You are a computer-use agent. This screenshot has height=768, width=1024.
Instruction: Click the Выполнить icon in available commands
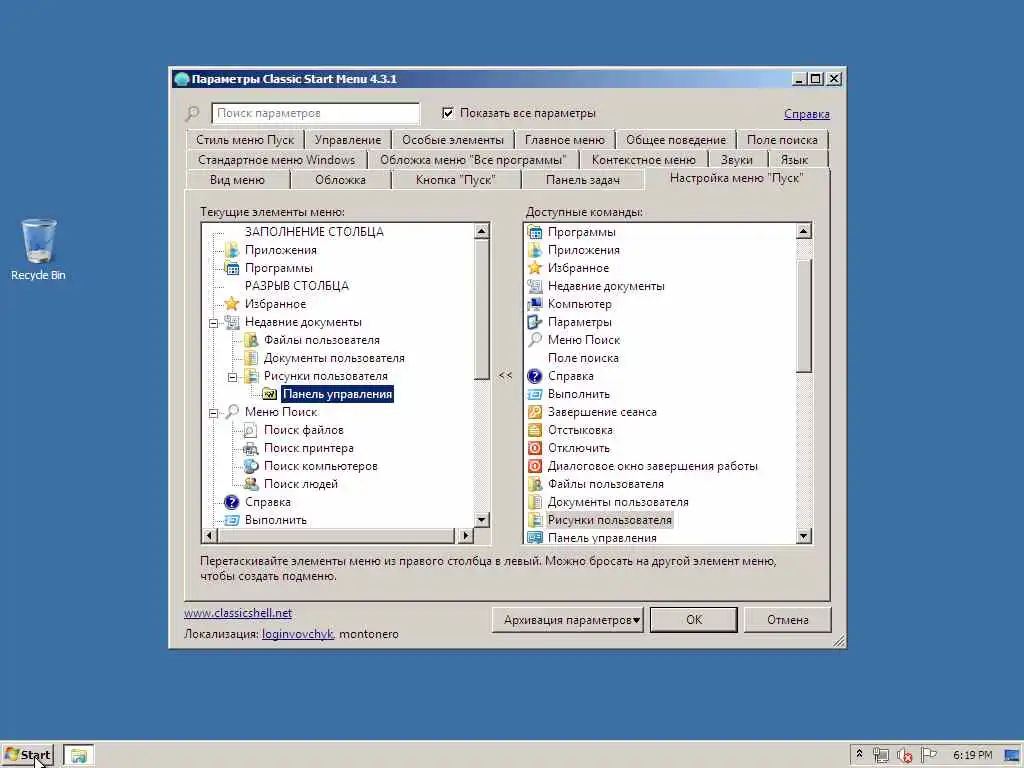pos(535,394)
